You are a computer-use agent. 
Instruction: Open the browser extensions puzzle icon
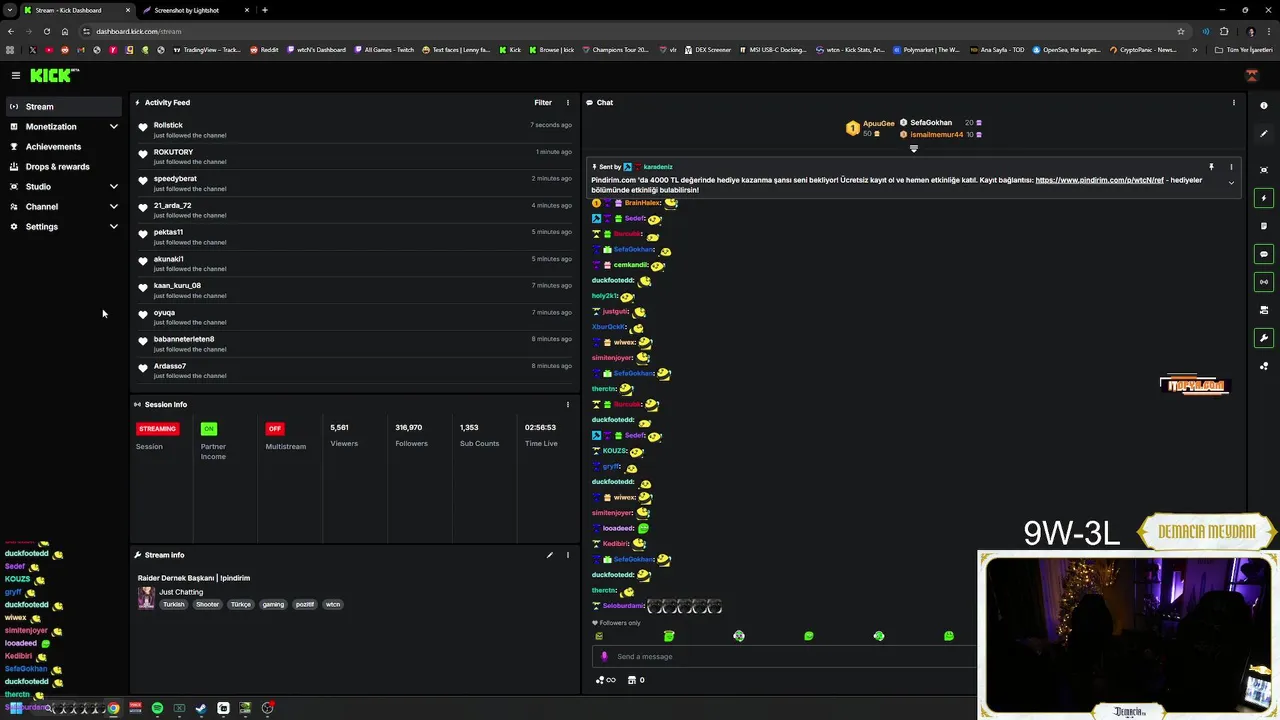pyautogui.click(x=1224, y=31)
